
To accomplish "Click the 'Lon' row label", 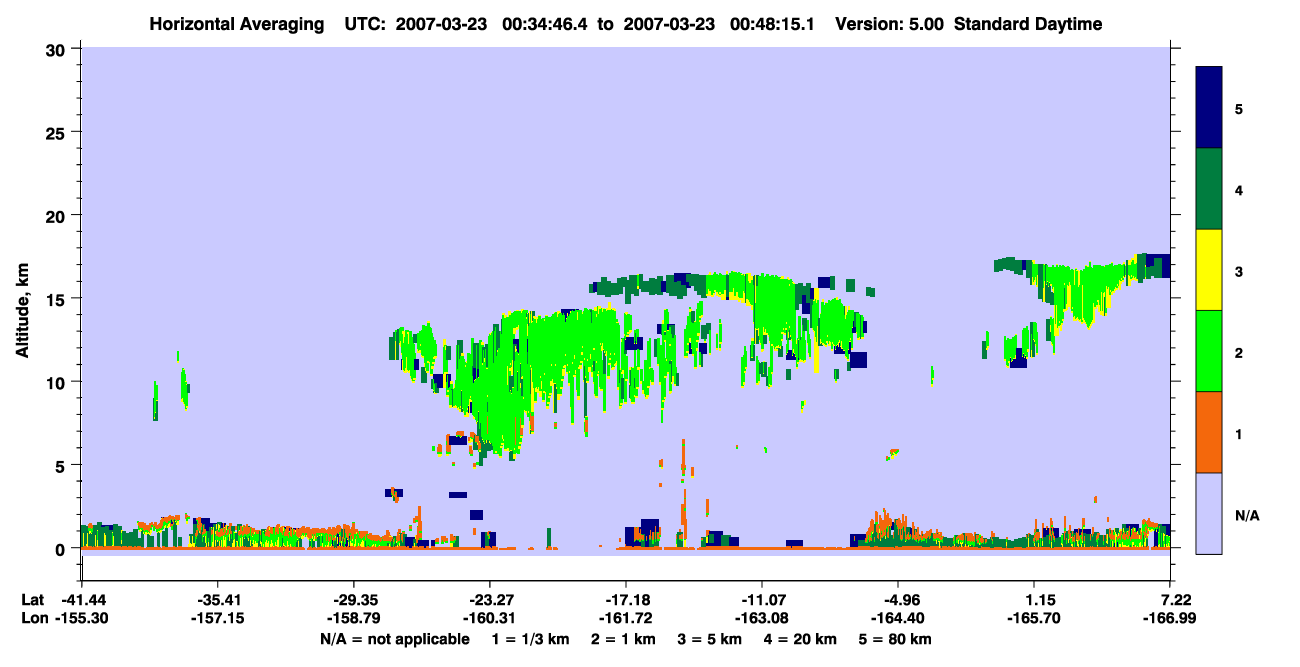I will click(33, 619).
